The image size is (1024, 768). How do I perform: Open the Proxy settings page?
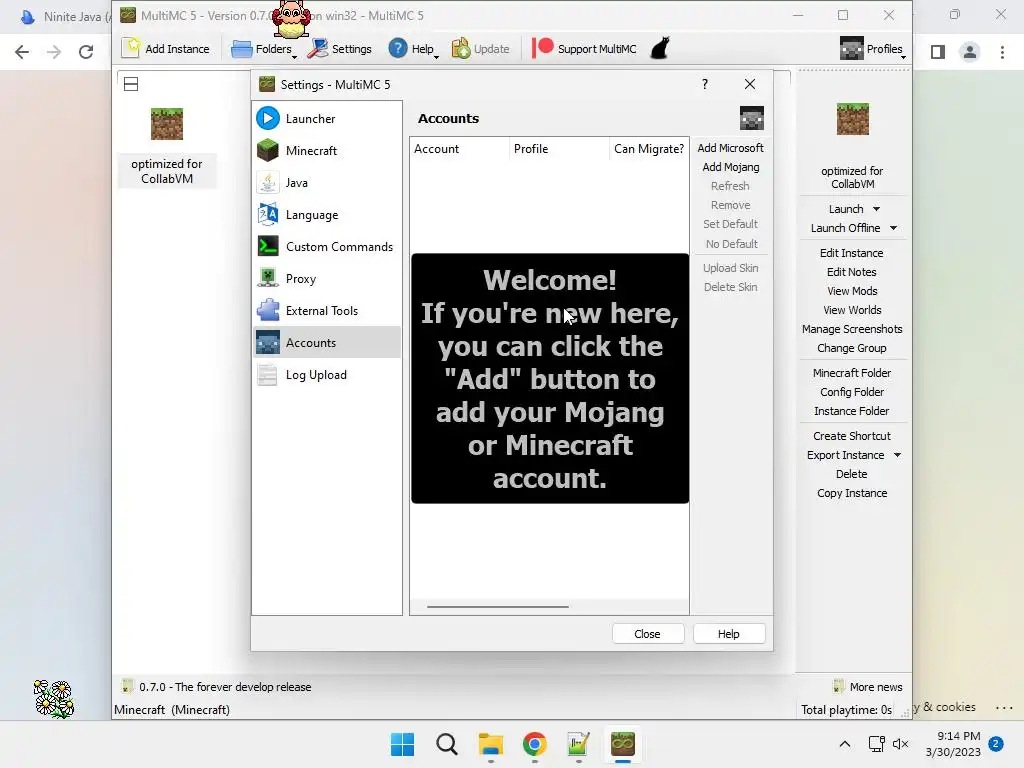[x=327, y=279]
